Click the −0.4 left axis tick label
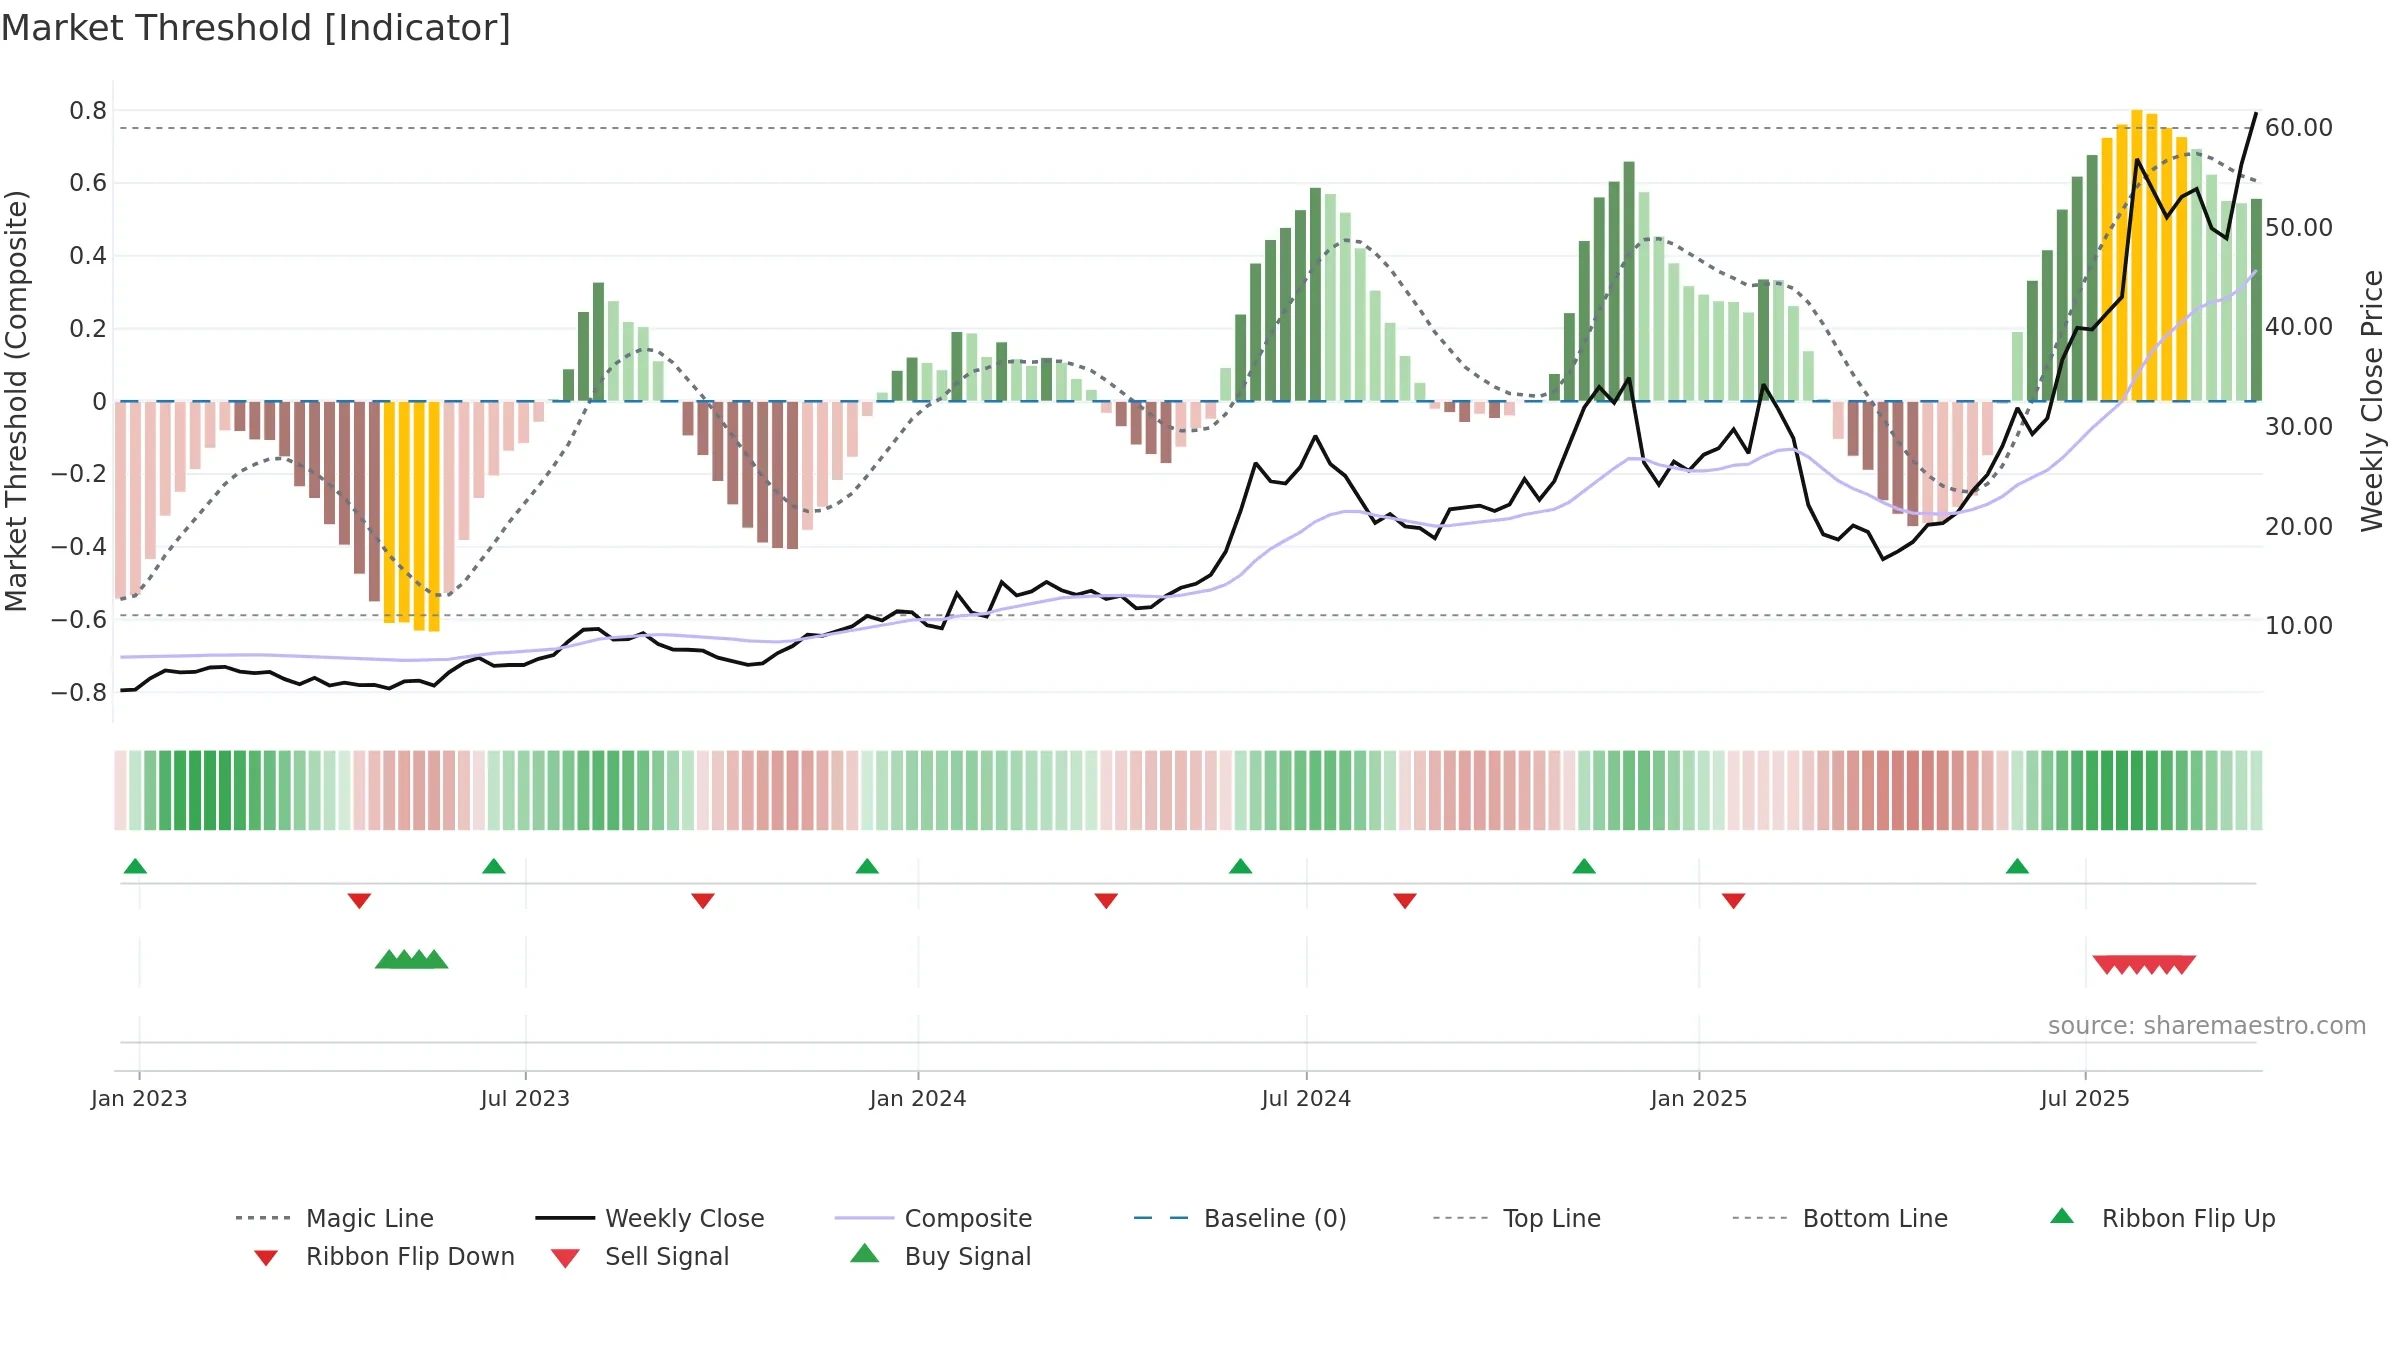2400x1350 pixels. pos(79,547)
